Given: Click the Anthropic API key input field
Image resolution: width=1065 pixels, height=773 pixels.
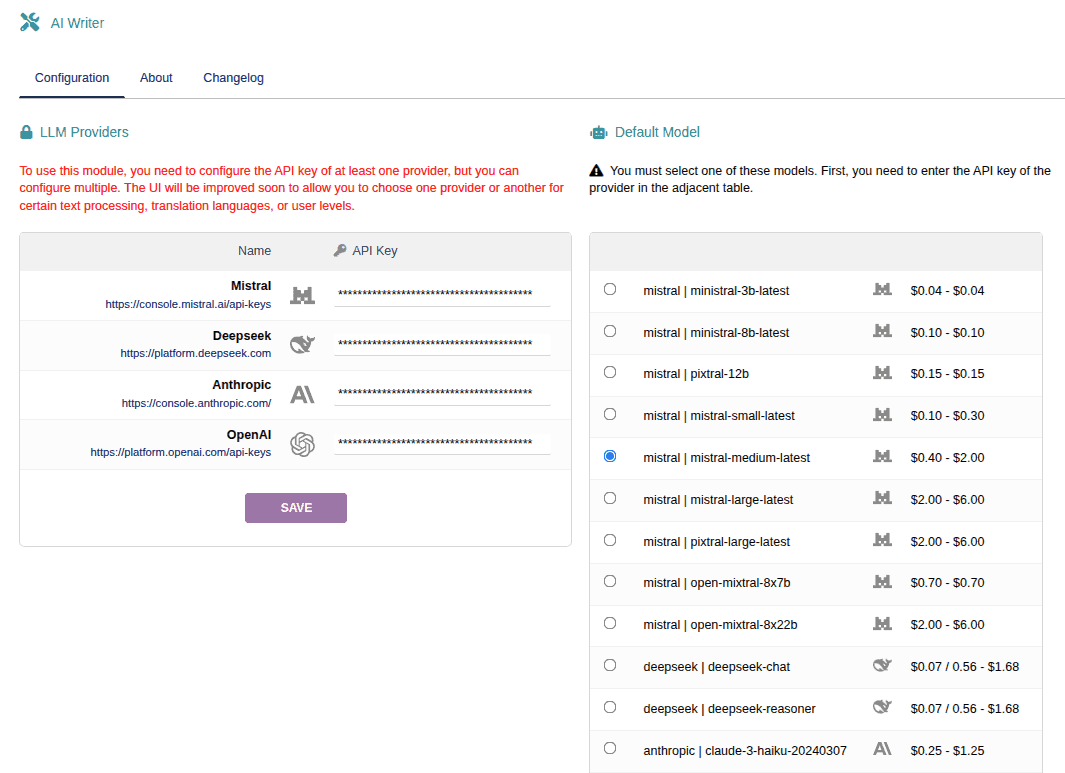Looking at the screenshot, I should (x=442, y=392).
